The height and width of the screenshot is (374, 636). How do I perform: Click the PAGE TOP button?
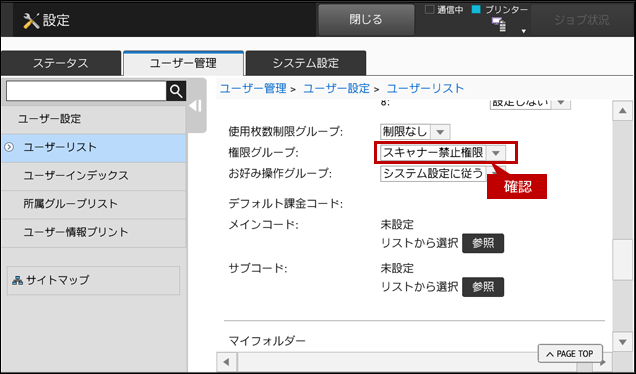tap(570, 354)
